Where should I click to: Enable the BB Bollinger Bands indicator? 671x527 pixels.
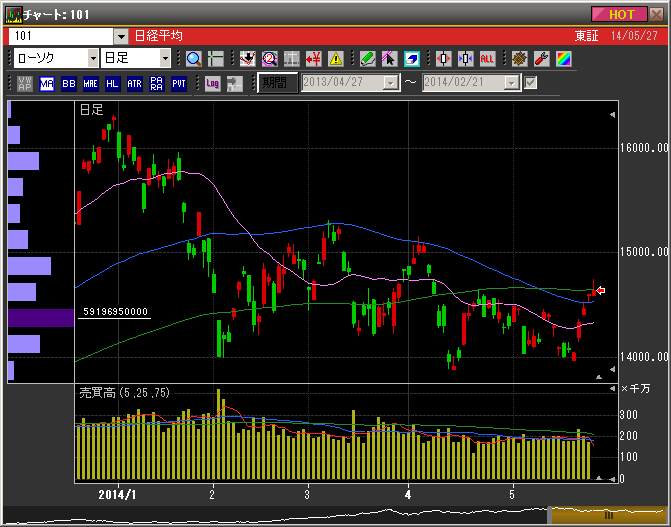pyautogui.click(x=69, y=84)
